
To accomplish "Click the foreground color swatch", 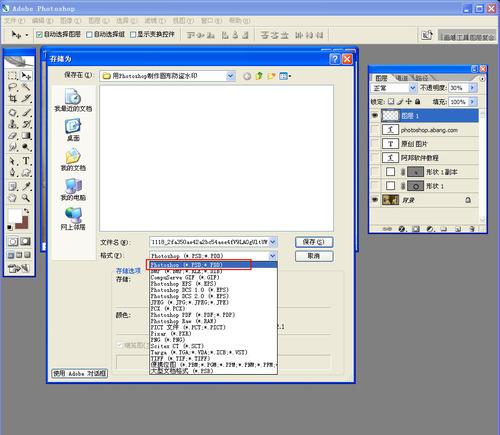I will tap(14, 216).
